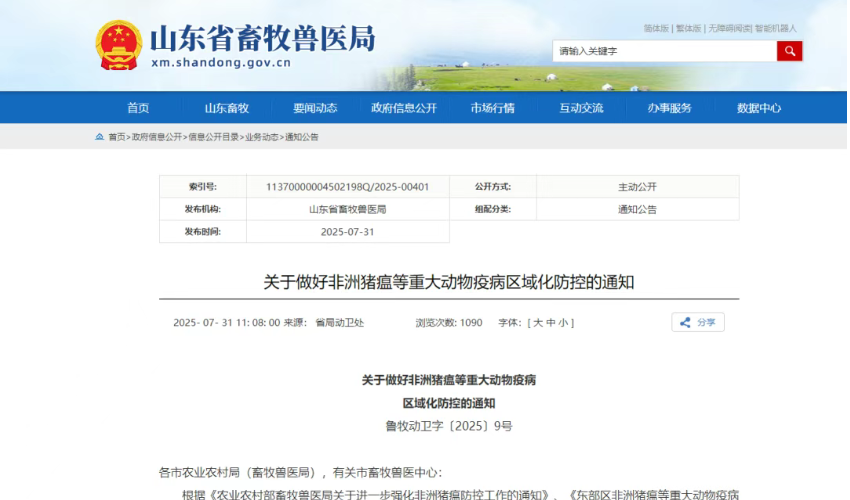Open the 市场行情 menu item
This screenshot has width=850, height=500.
[x=493, y=108]
